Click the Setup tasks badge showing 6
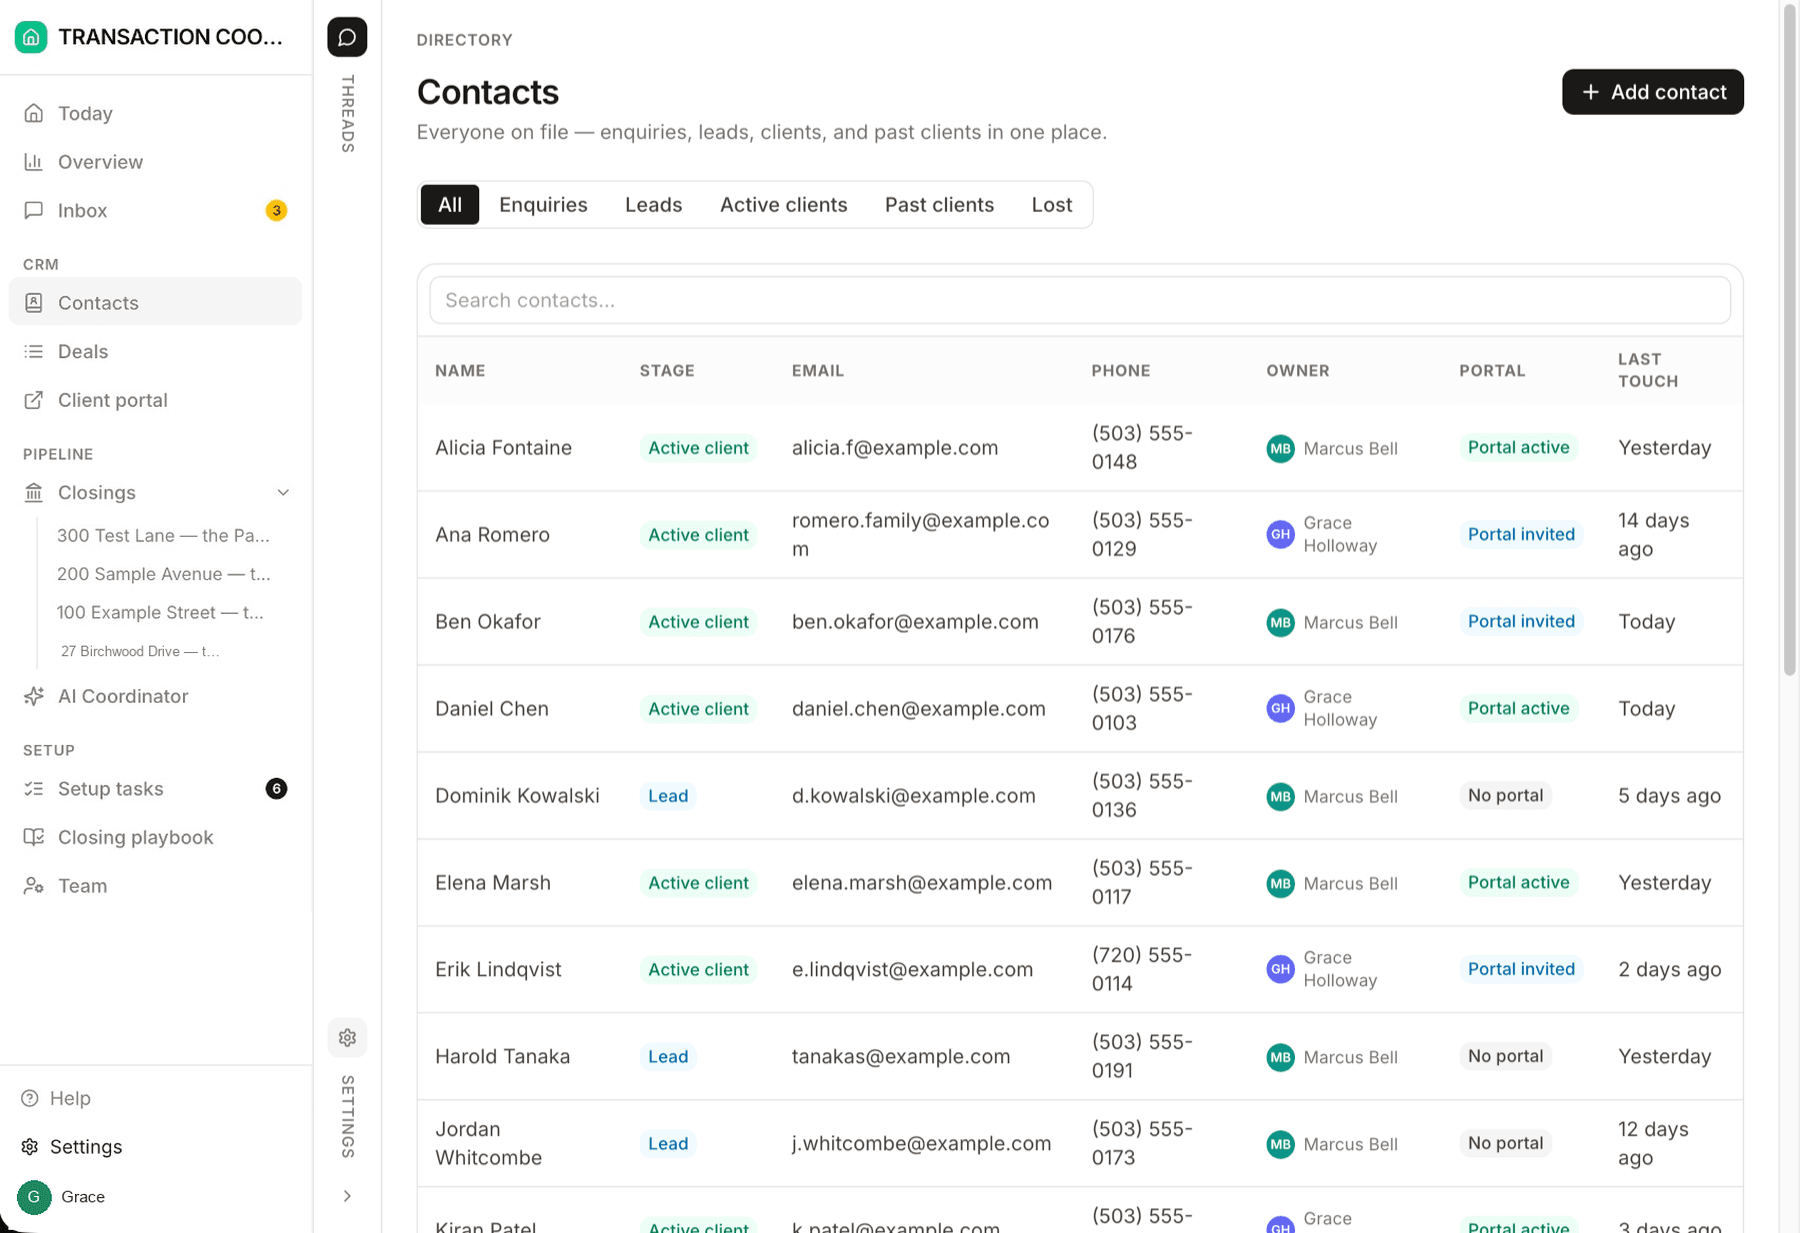Image resolution: width=1800 pixels, height=1233 pixels. [276, 788]
